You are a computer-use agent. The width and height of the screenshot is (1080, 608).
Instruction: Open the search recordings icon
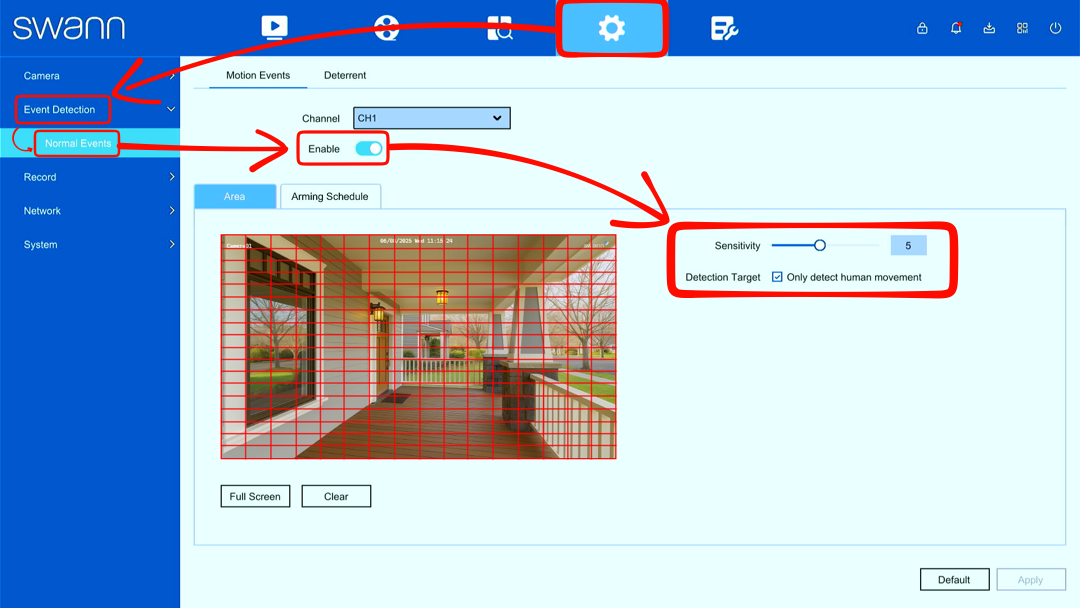pyautogui.click(x=499, y=28)
